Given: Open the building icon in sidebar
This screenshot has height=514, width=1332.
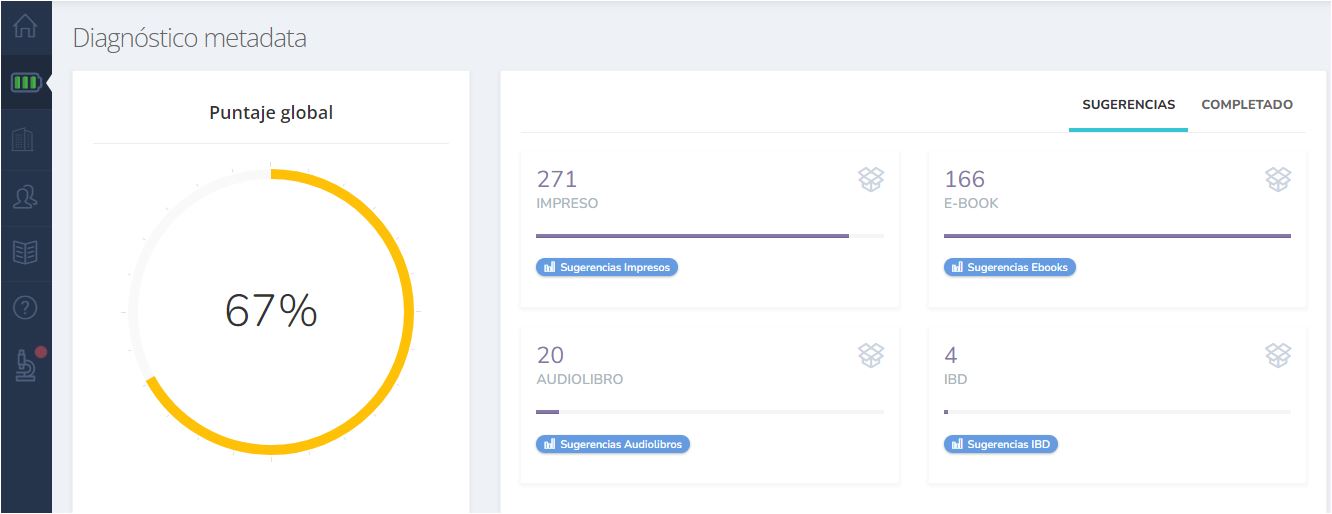Looking at the screenshot, I should [24, 140].
